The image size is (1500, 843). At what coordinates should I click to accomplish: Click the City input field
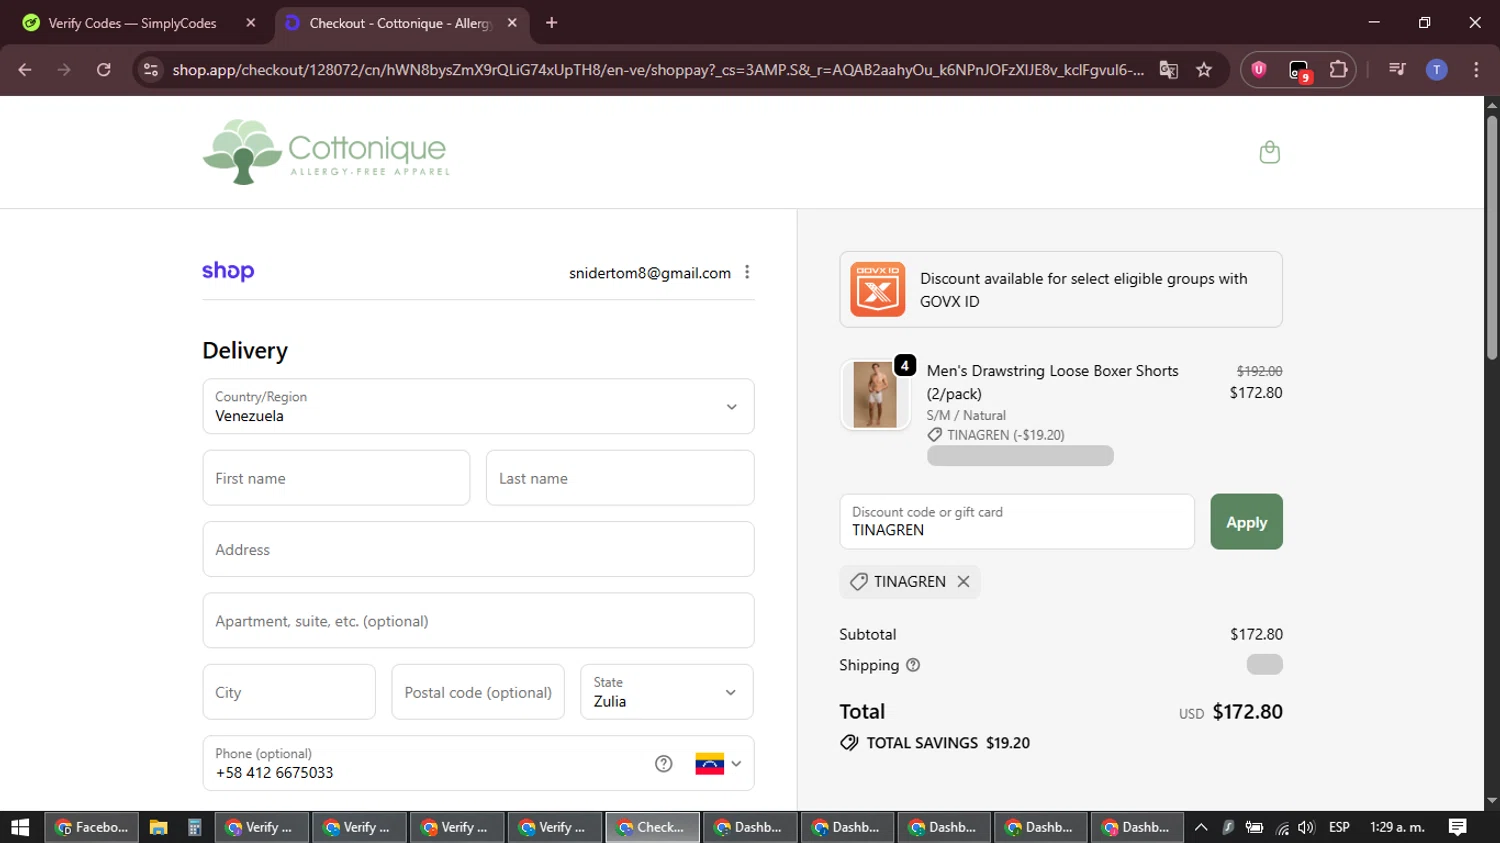(289, 692)
